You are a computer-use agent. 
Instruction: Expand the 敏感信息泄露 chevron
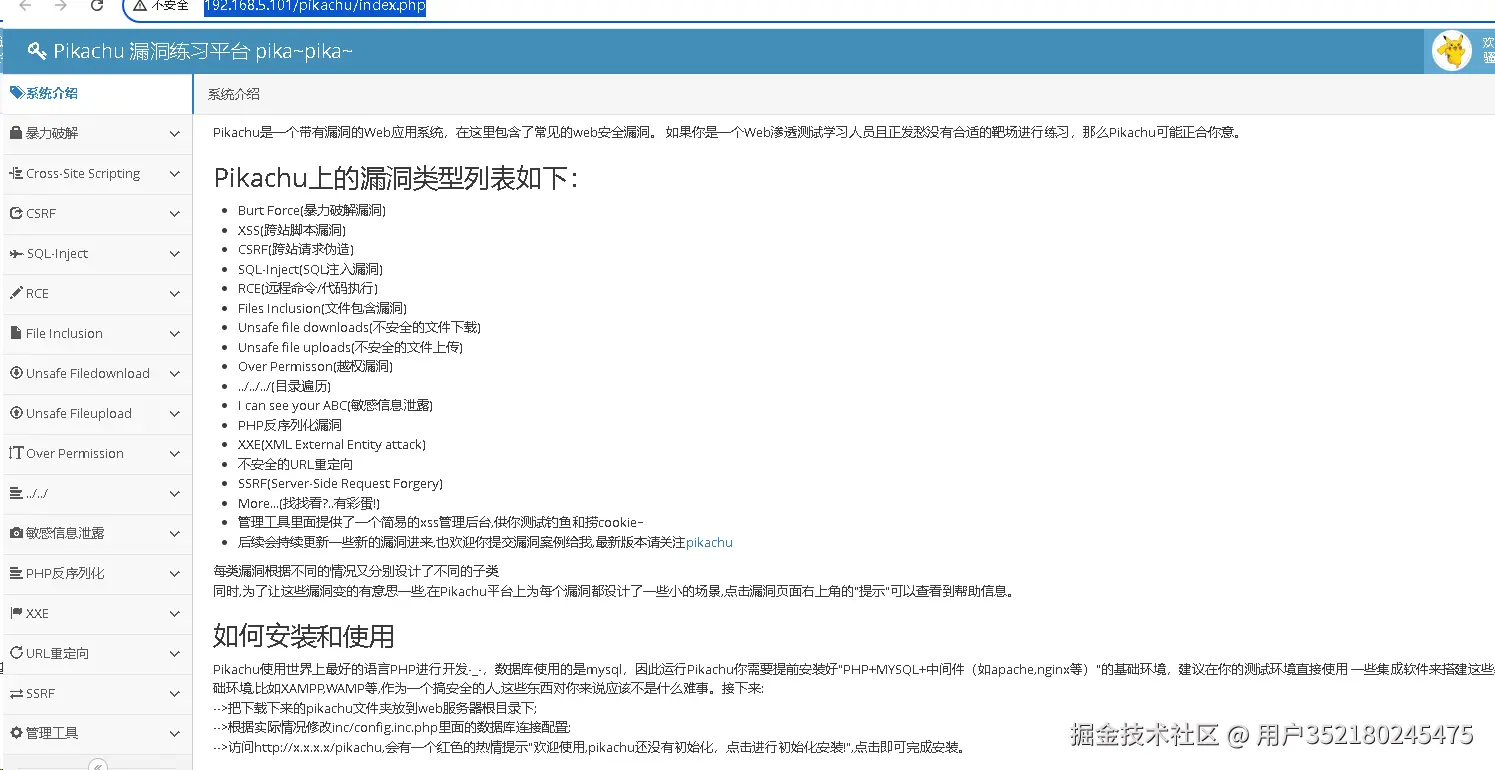pyautogui.click(x=175, y=534)
